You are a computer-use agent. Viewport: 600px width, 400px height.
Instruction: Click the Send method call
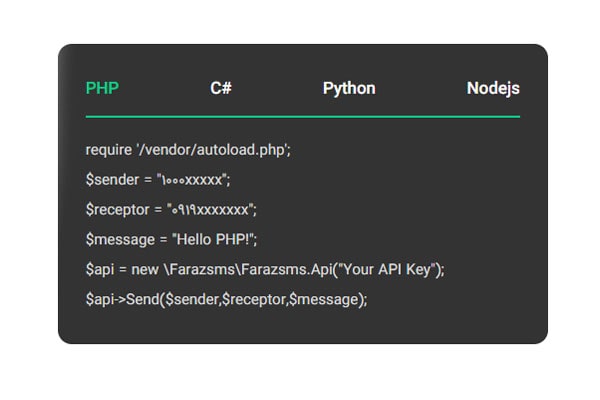coord(142,299)
